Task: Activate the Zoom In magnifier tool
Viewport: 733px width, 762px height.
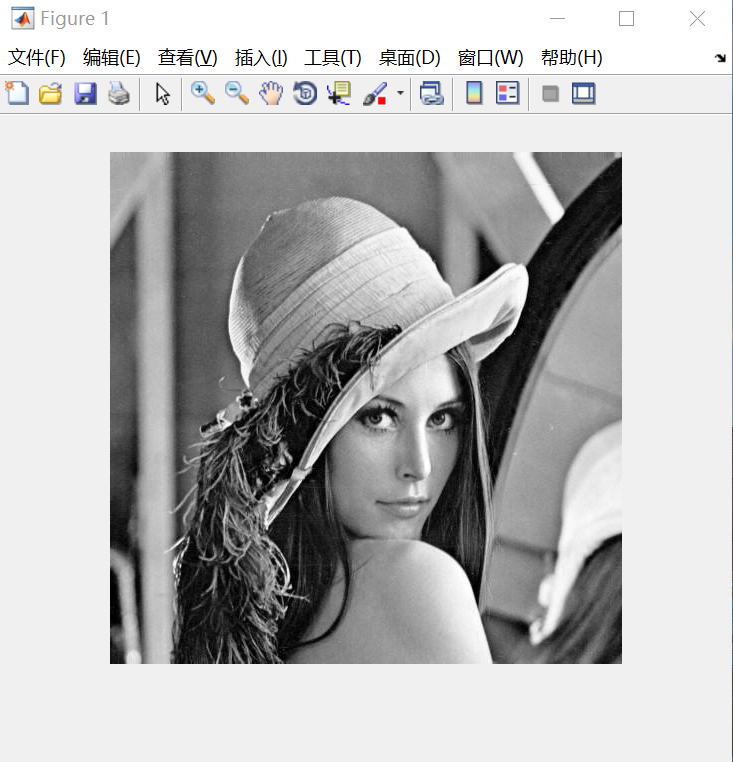Action: tap(203, 93)
